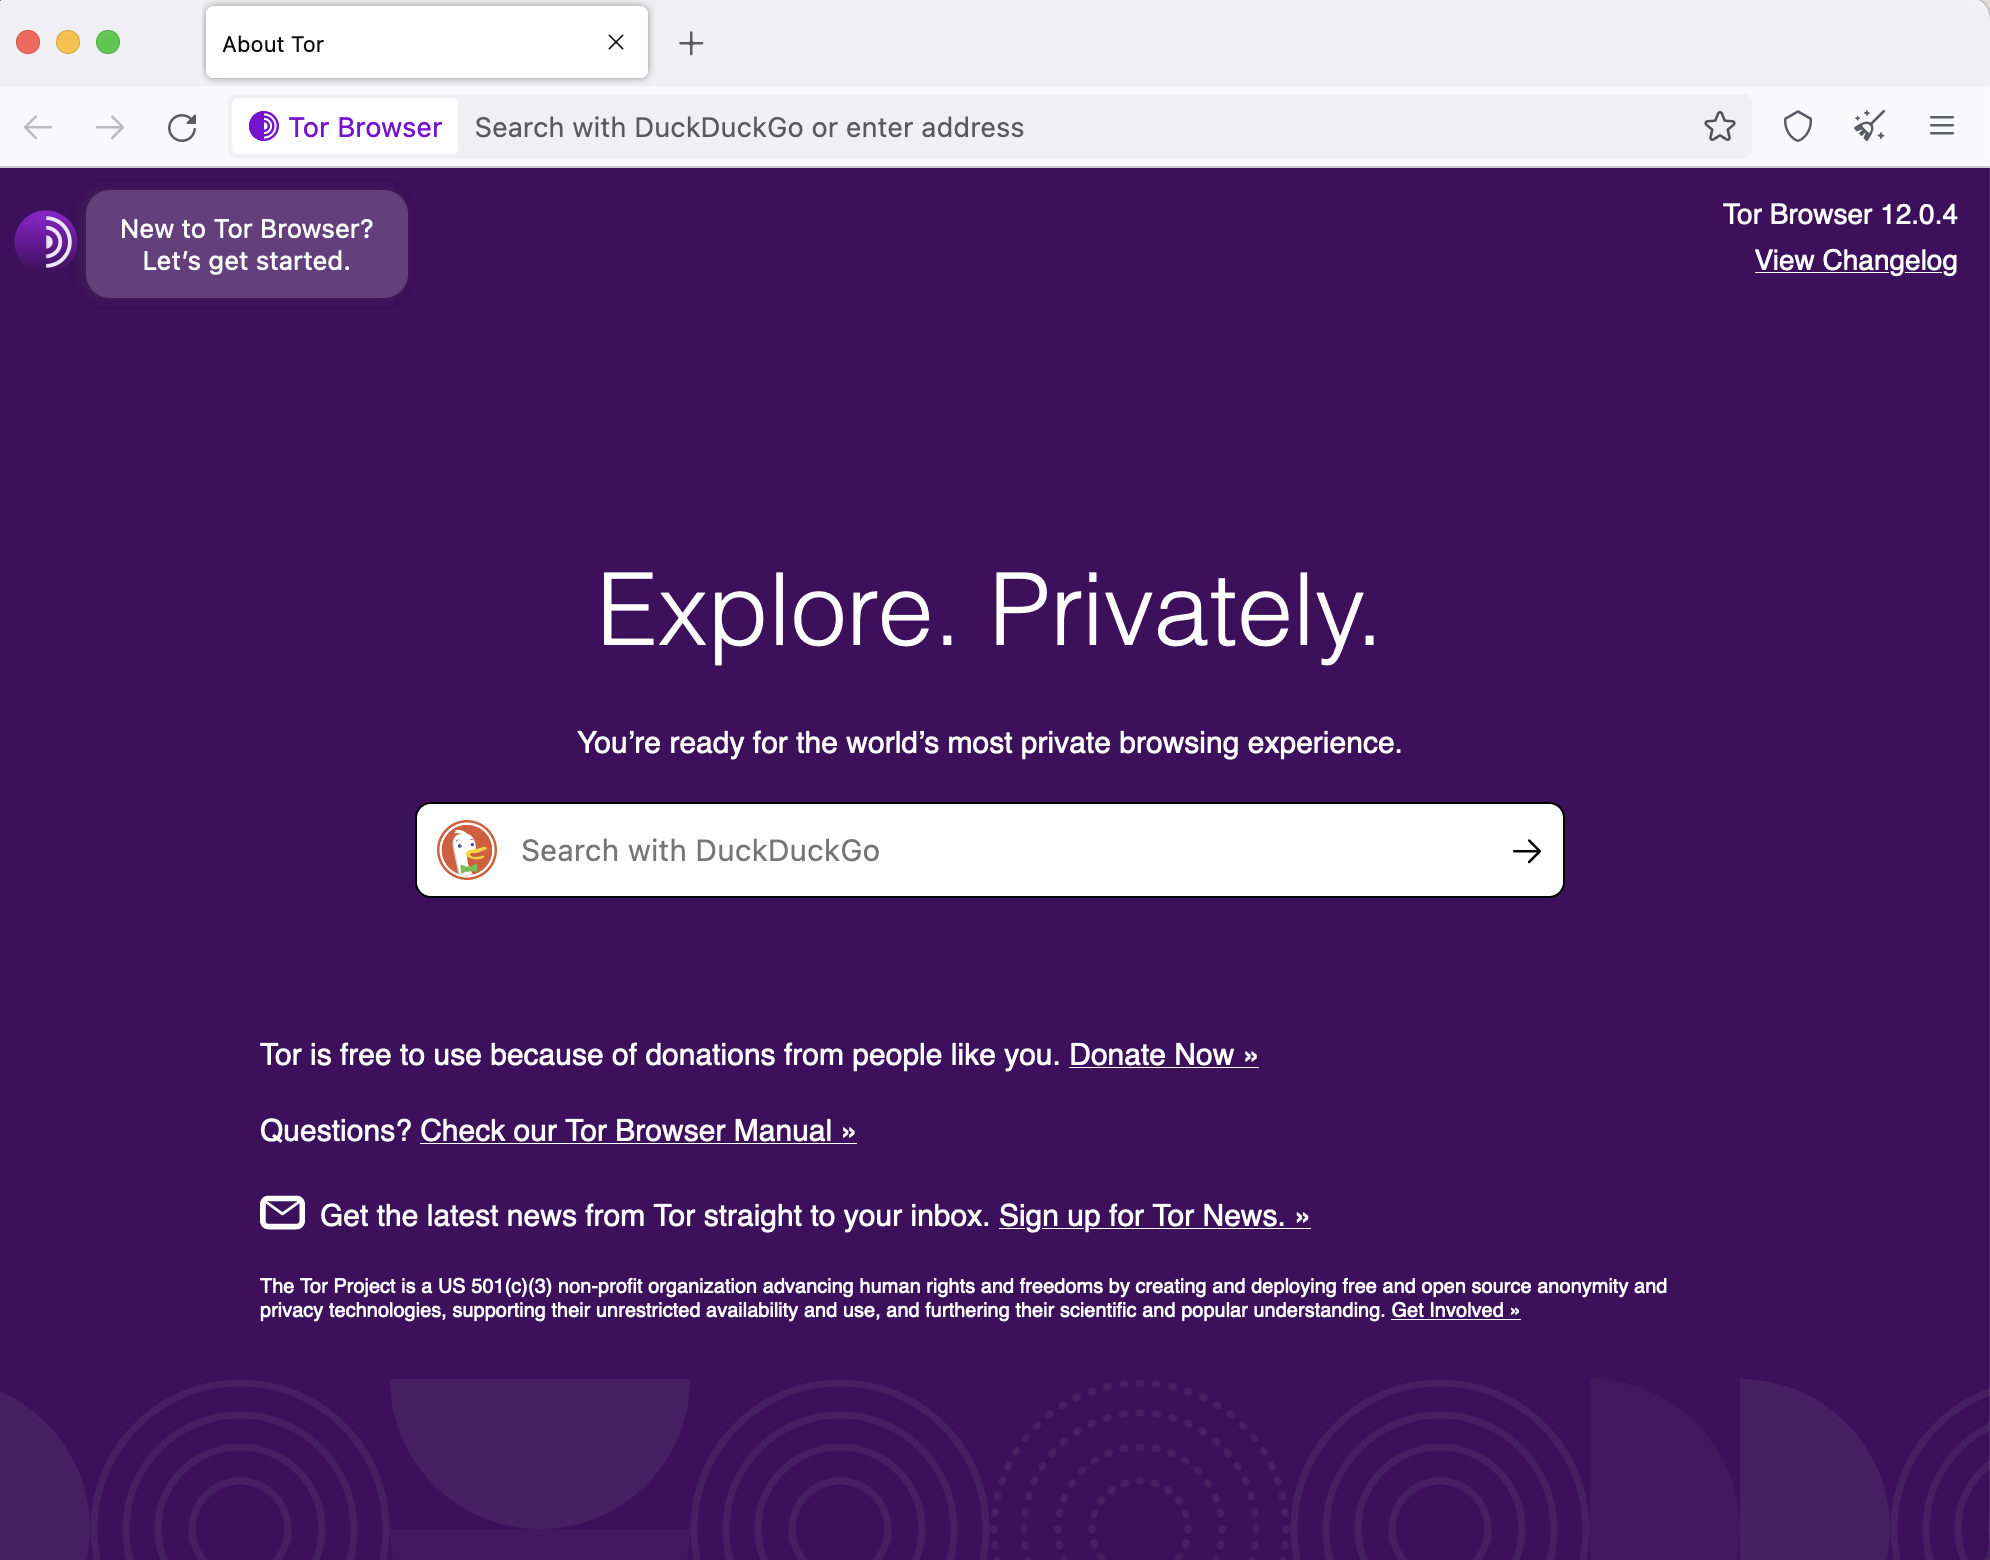Click the New Identity broom icon
This screenshot has height=1560, width=1990.
(1869, 127)
